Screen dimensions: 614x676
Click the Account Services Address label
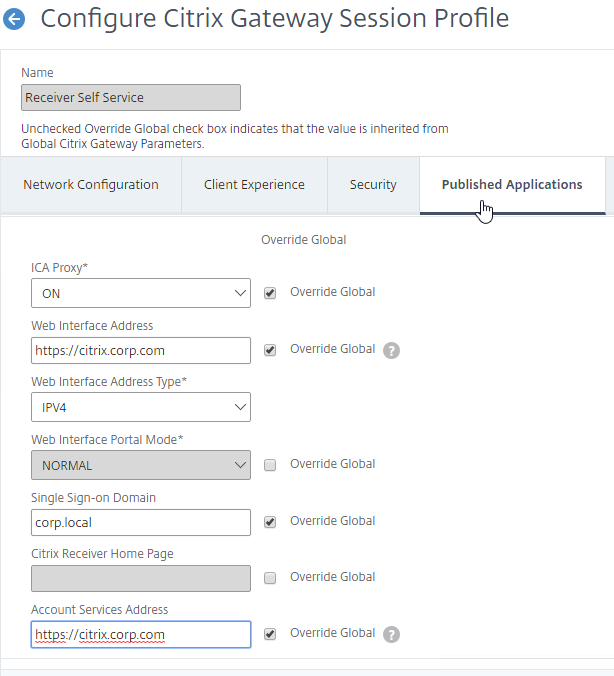[100, 610]
